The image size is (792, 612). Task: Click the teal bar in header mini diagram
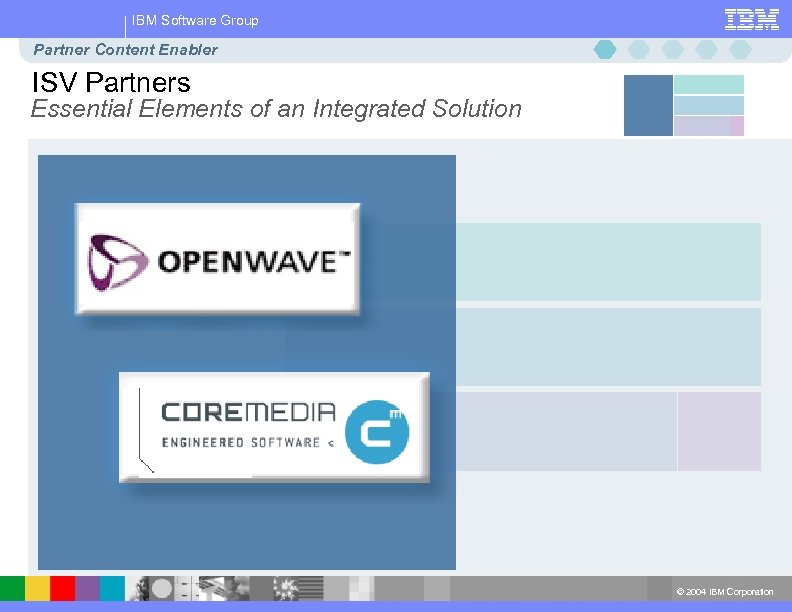[x=709, y=84]
